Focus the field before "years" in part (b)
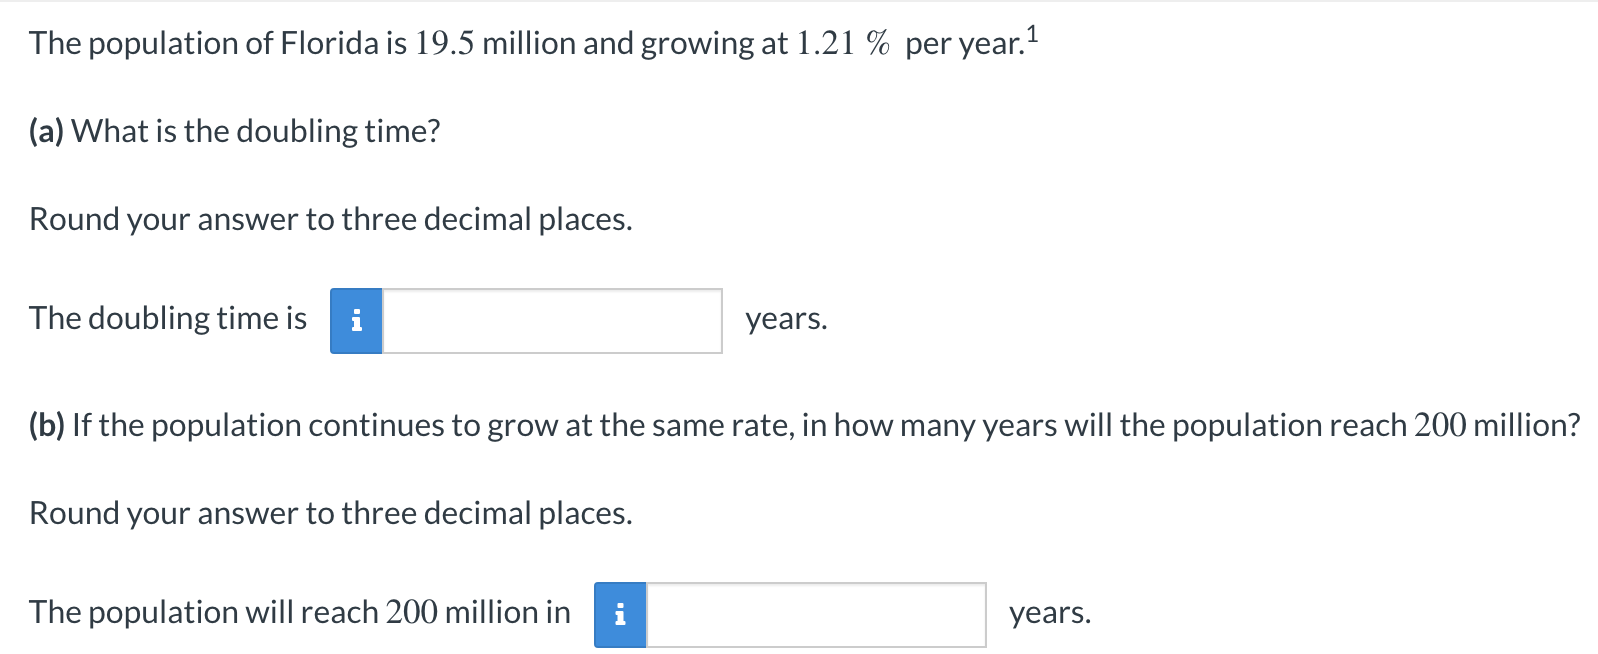Viewport: 1598px width, 654px height. coord(815,614)
